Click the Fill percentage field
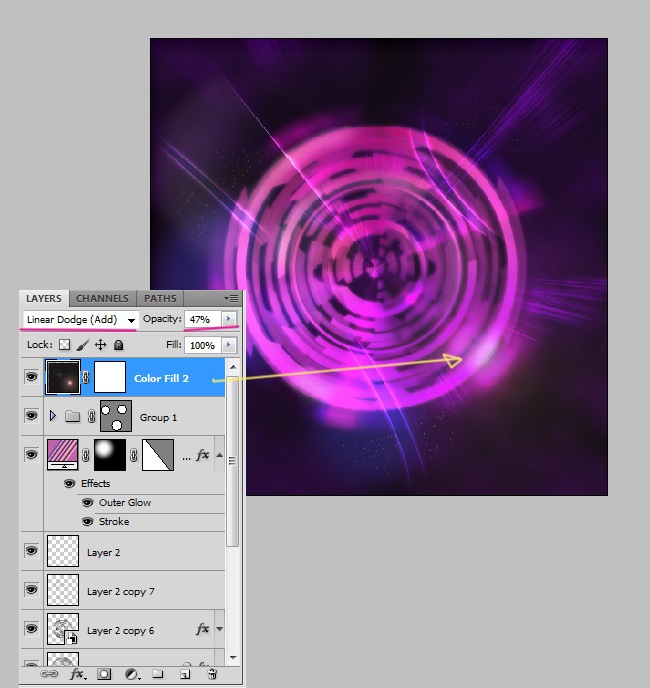Viewport: 650px width, 688px height. pyautogui.click(x=202, y=345)
